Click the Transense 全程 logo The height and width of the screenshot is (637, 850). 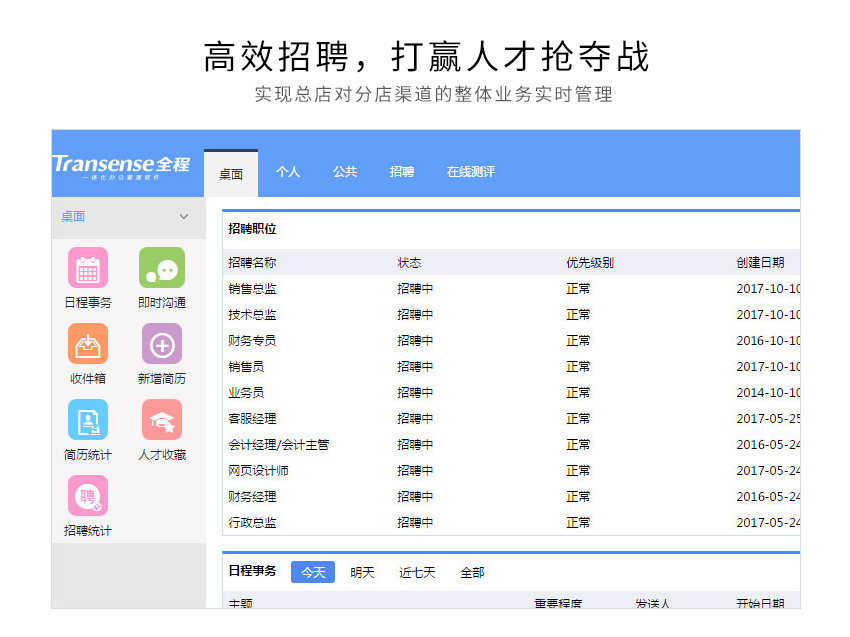coord(121,166)
